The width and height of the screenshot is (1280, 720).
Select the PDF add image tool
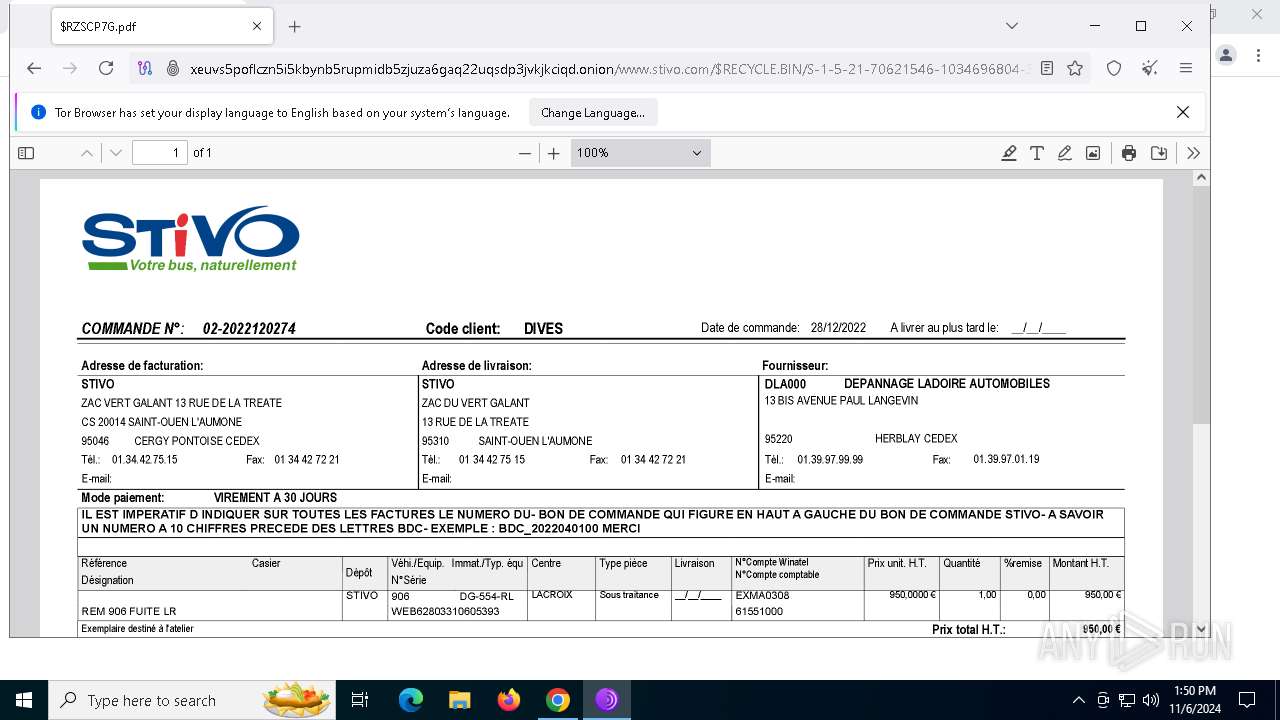1093,153
